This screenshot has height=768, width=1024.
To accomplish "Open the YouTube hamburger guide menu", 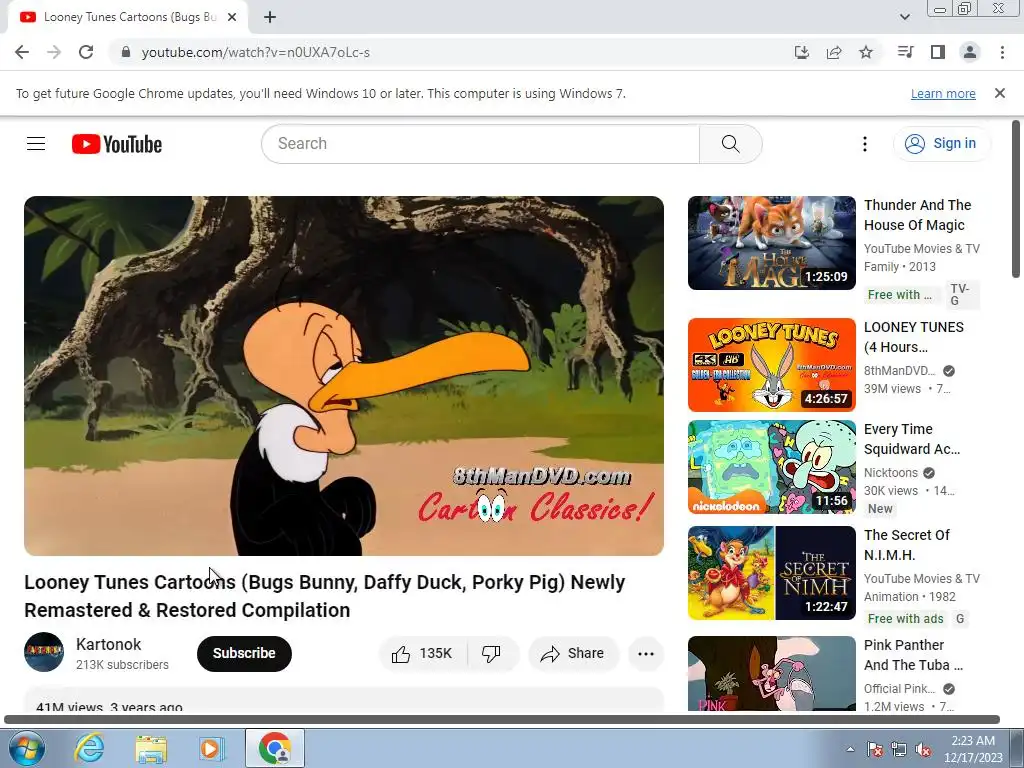I will pyautogui.click(x=36, y=144).
